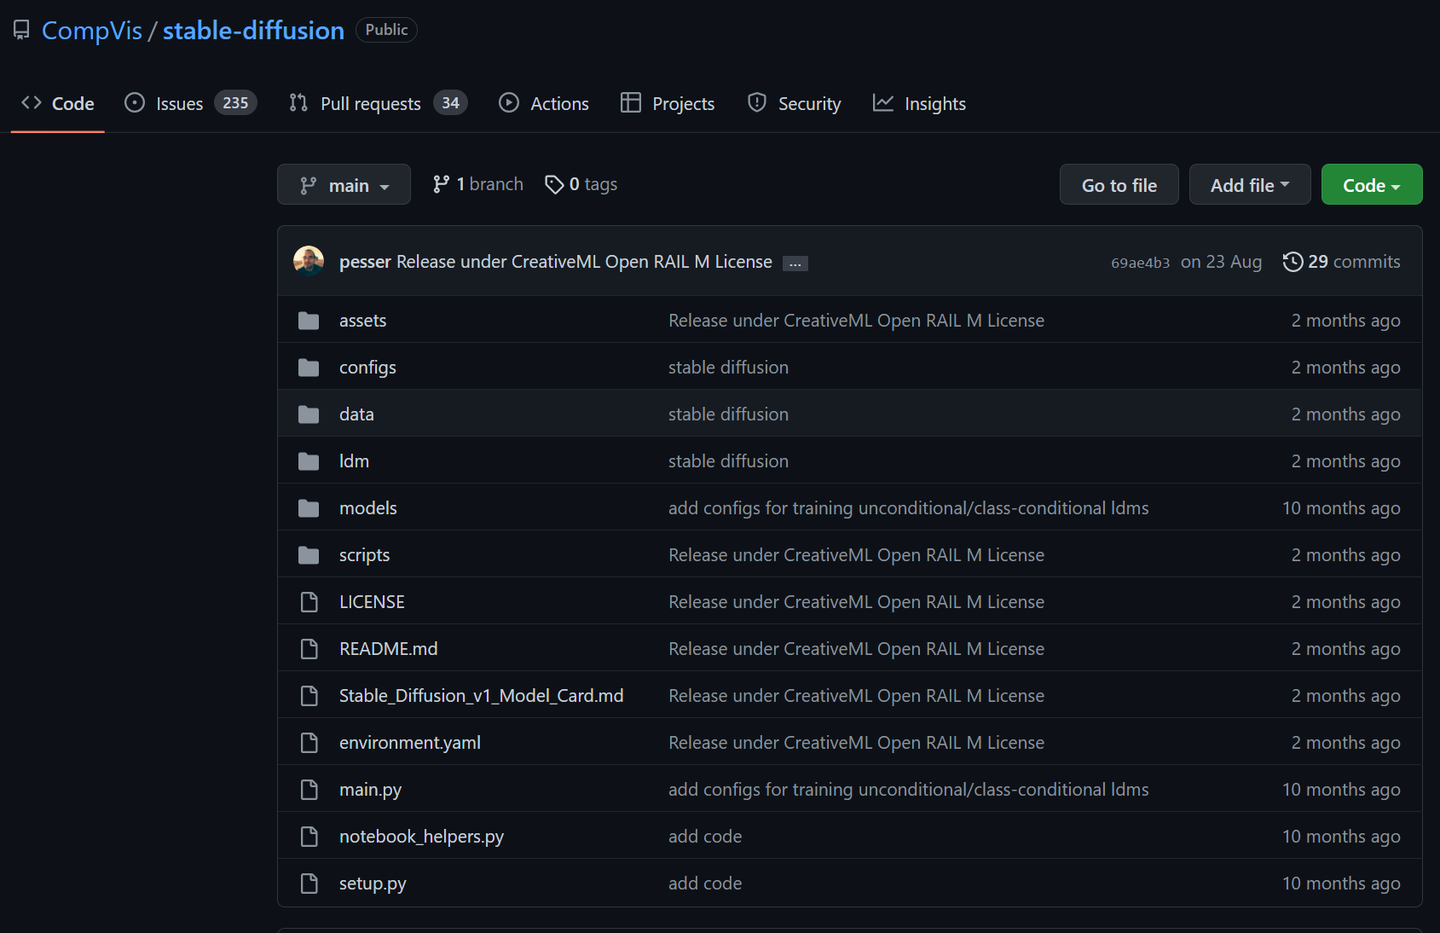View the 0 tags link
The height and width of the screenshot is (933, 1440).
coord(581,184)
